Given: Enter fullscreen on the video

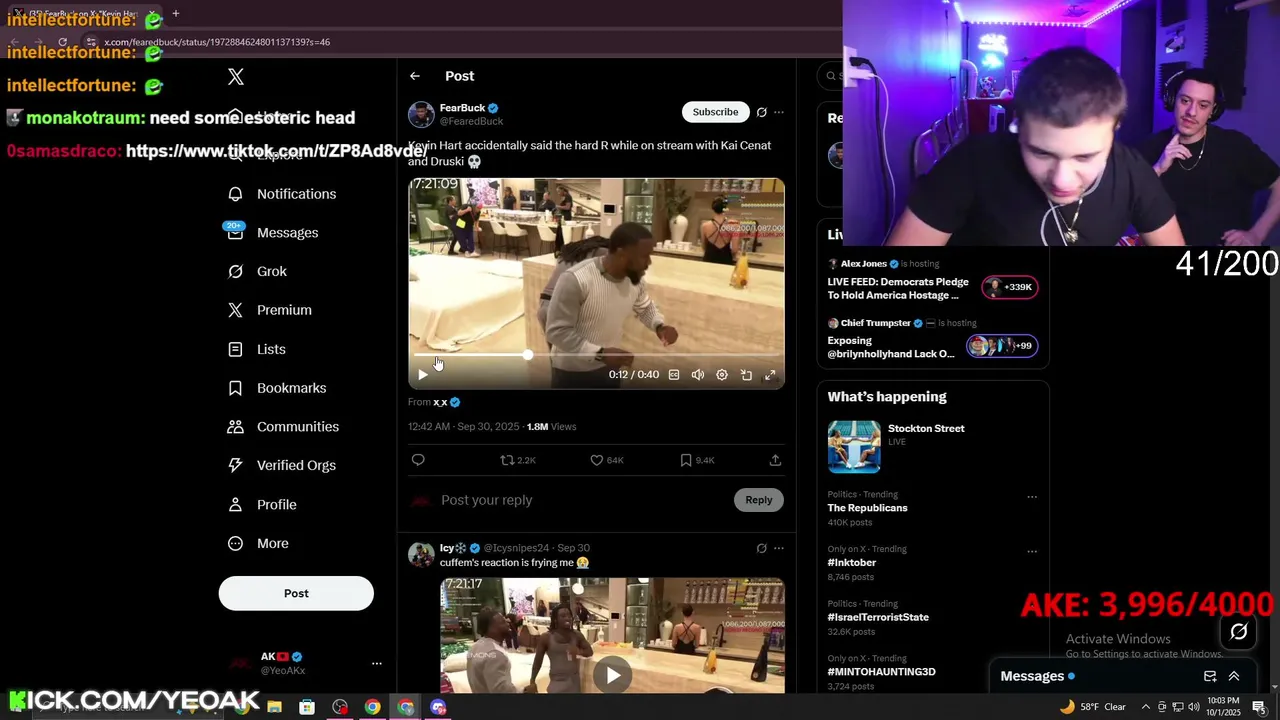Looking at the screenshot, I should [770, 375].
